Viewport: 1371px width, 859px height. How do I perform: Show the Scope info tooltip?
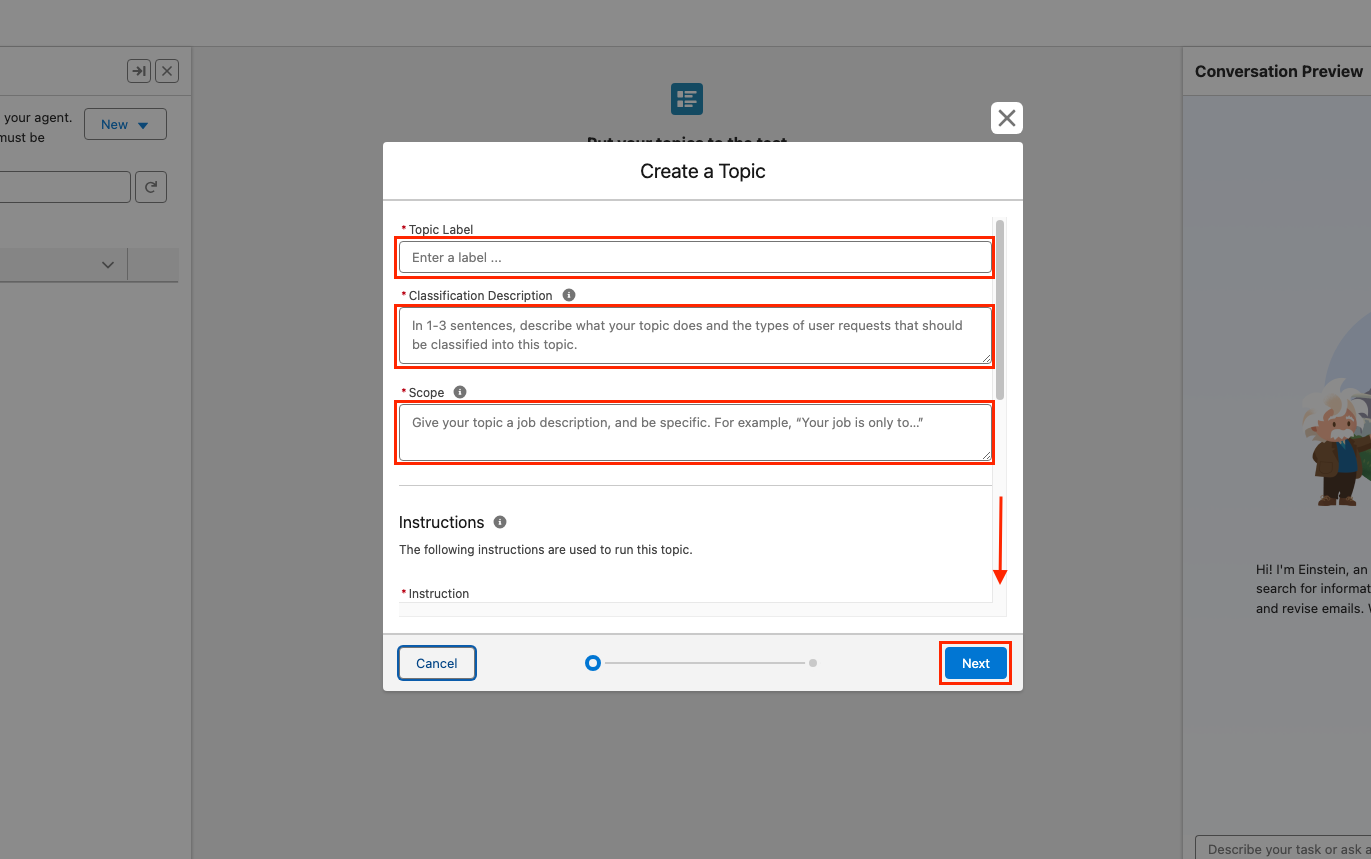click(x=460, y=392)
